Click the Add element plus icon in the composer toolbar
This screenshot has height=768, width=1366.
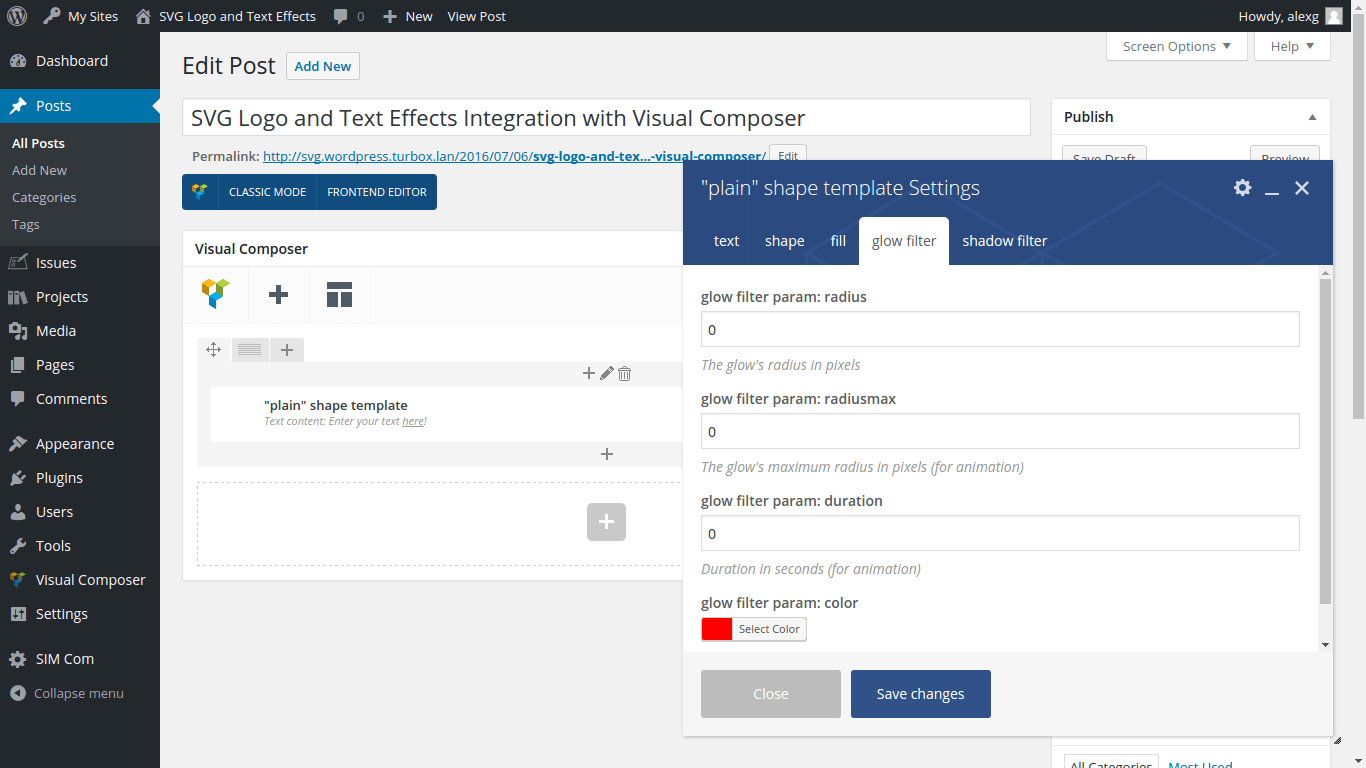point(279,294)
